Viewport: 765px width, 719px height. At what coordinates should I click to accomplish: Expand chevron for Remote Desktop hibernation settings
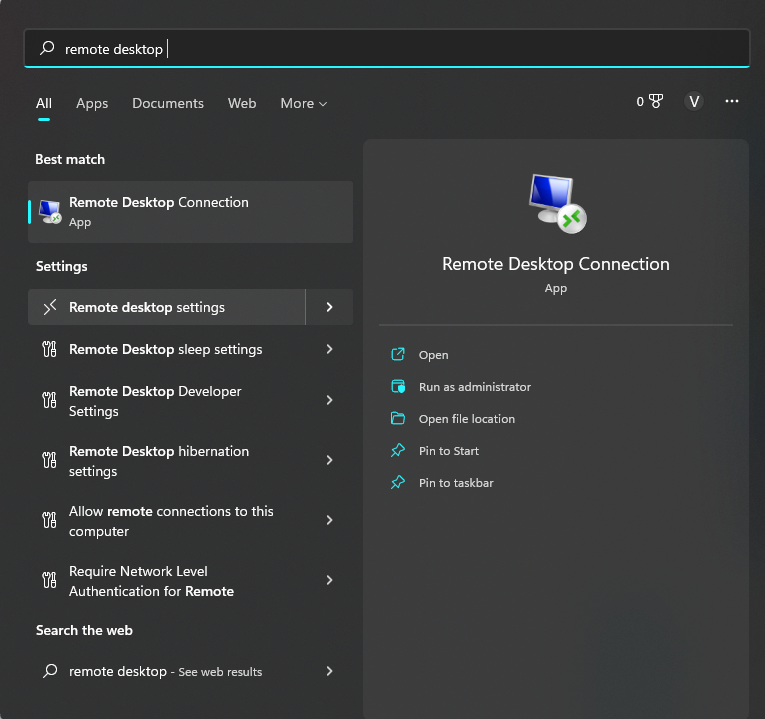pyautogui.click(x=329, y=460)
